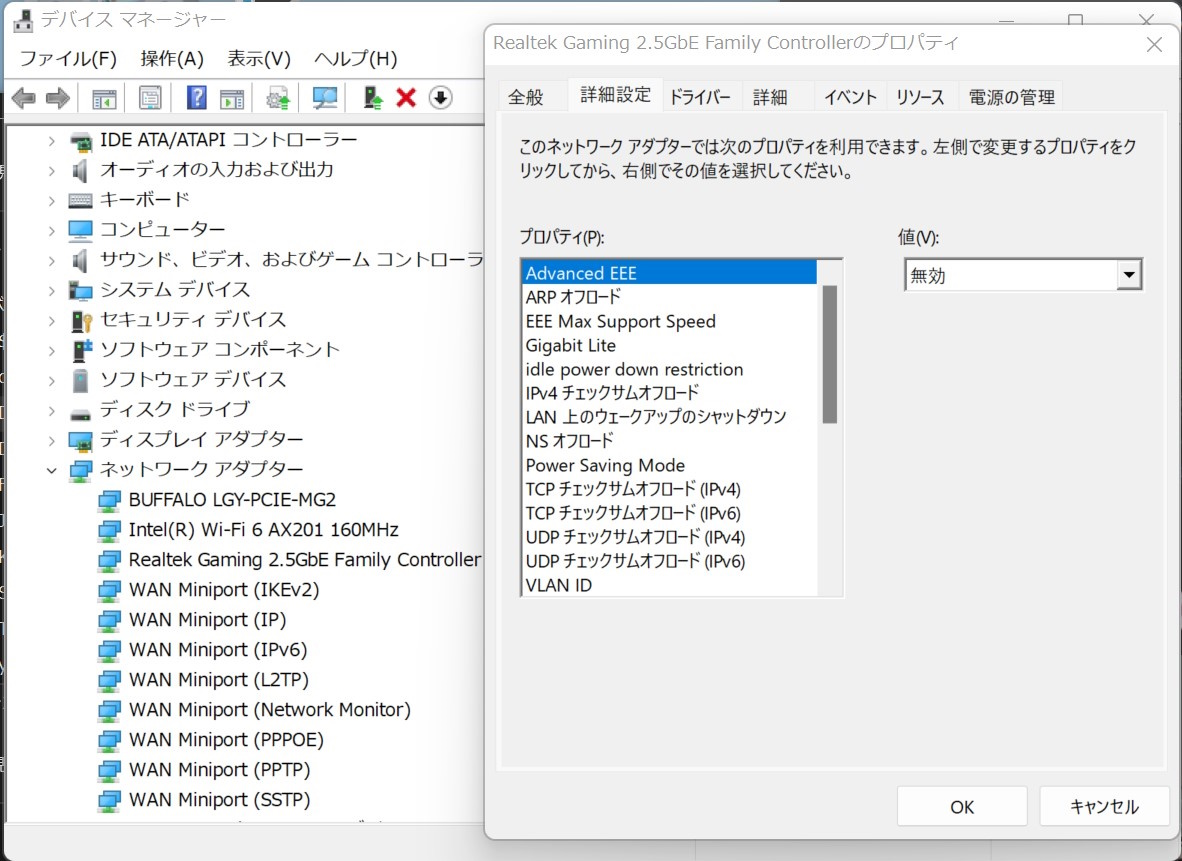Click the black down-arrow Disable device icon

pyautogui.click(x=440, y=97)
